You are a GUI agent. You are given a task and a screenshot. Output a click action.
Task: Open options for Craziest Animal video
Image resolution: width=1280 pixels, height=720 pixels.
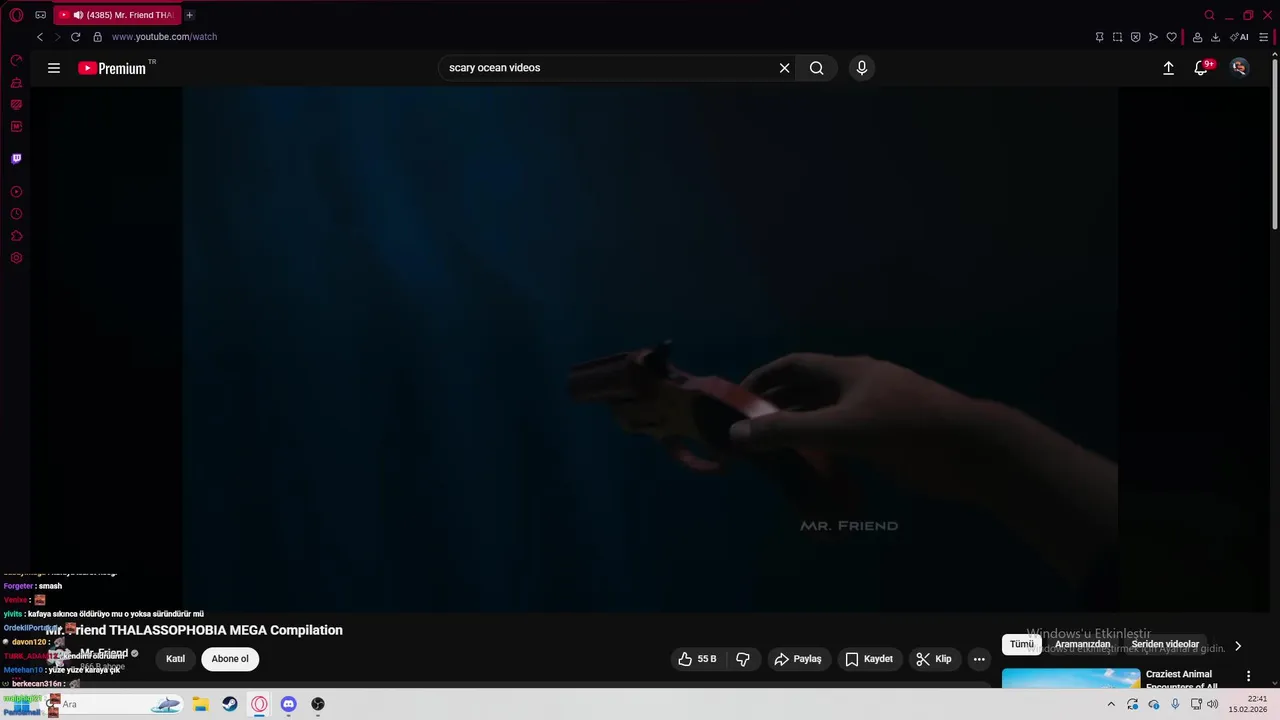click(x=1248, y=677)
